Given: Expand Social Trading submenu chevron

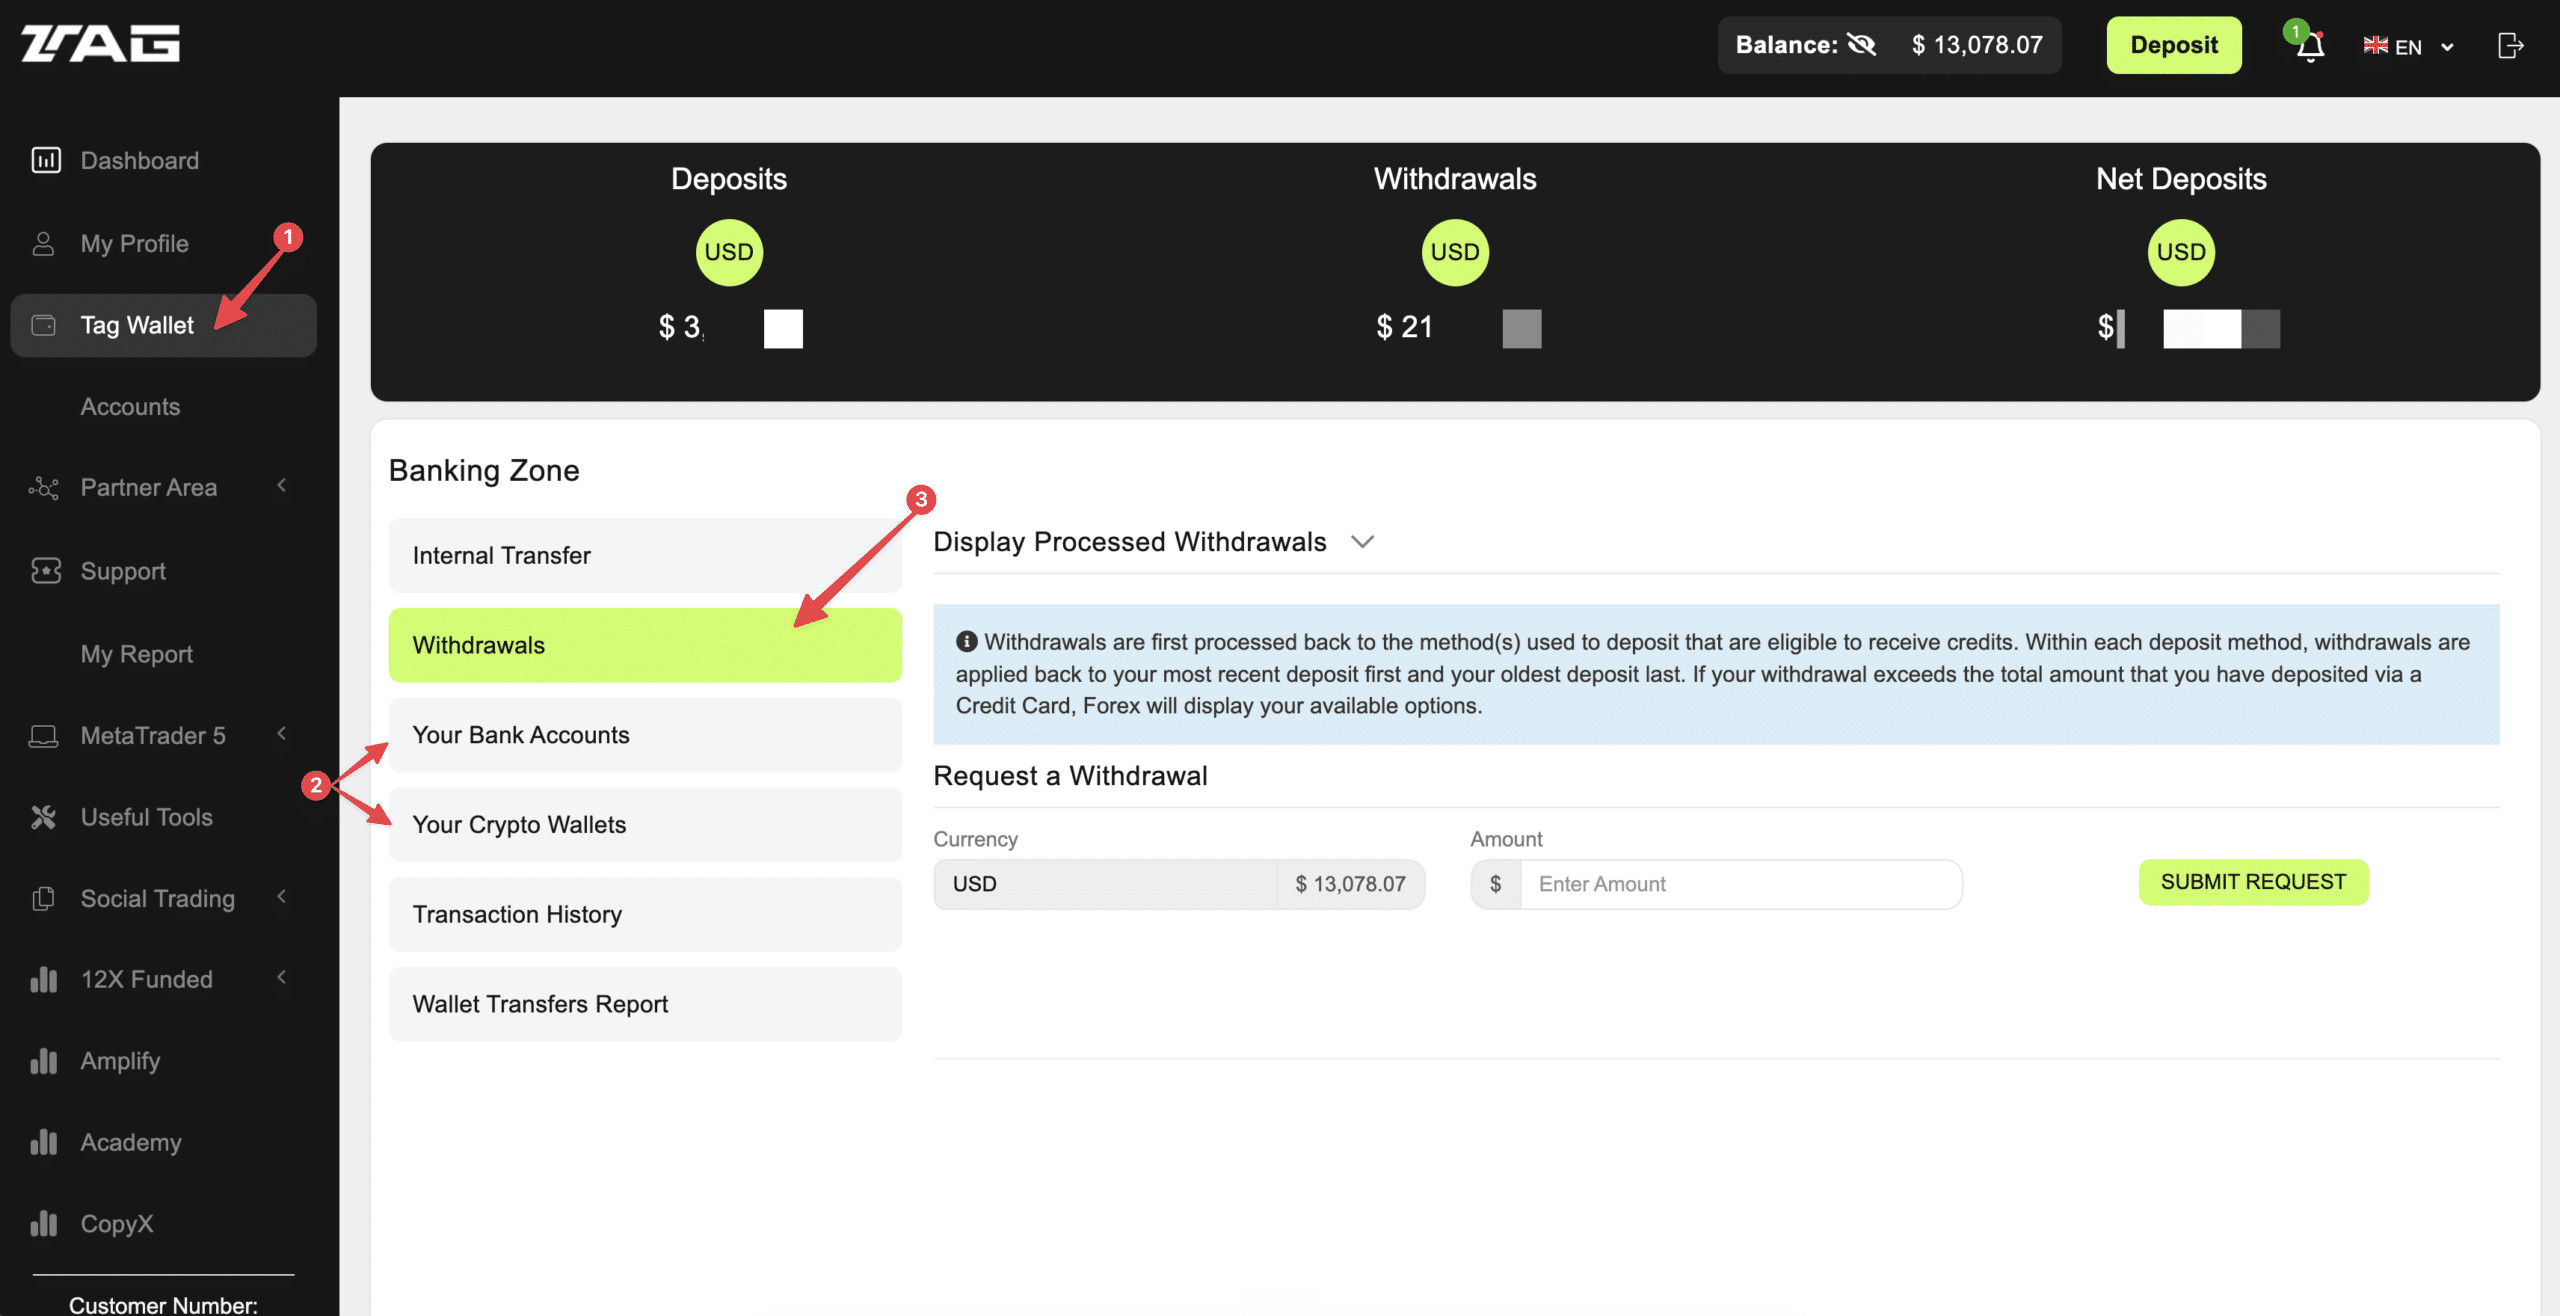Looking at the screenshot, I should pyautogui.click(x=282, y=896).
